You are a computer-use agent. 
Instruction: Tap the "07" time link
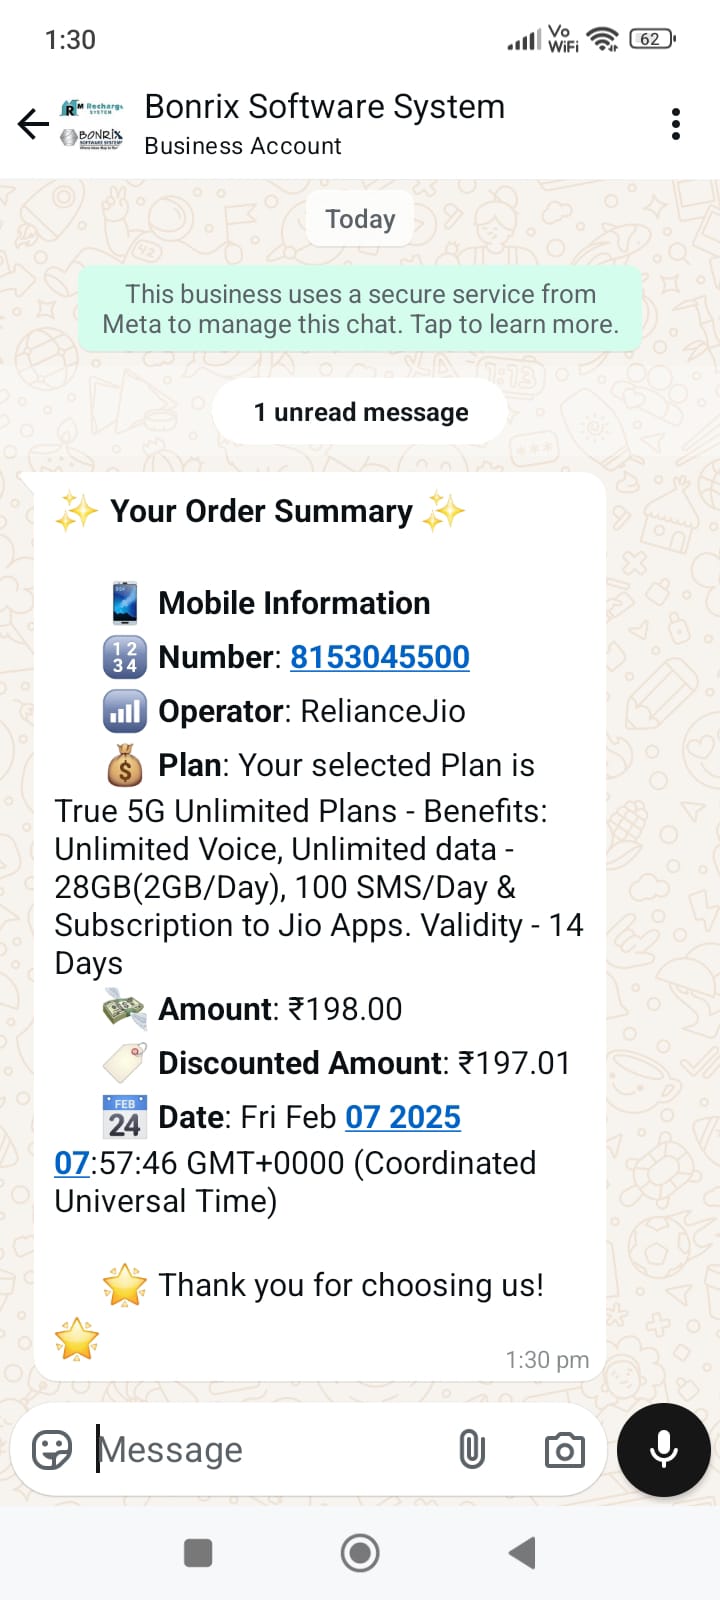pos(72,1163)
